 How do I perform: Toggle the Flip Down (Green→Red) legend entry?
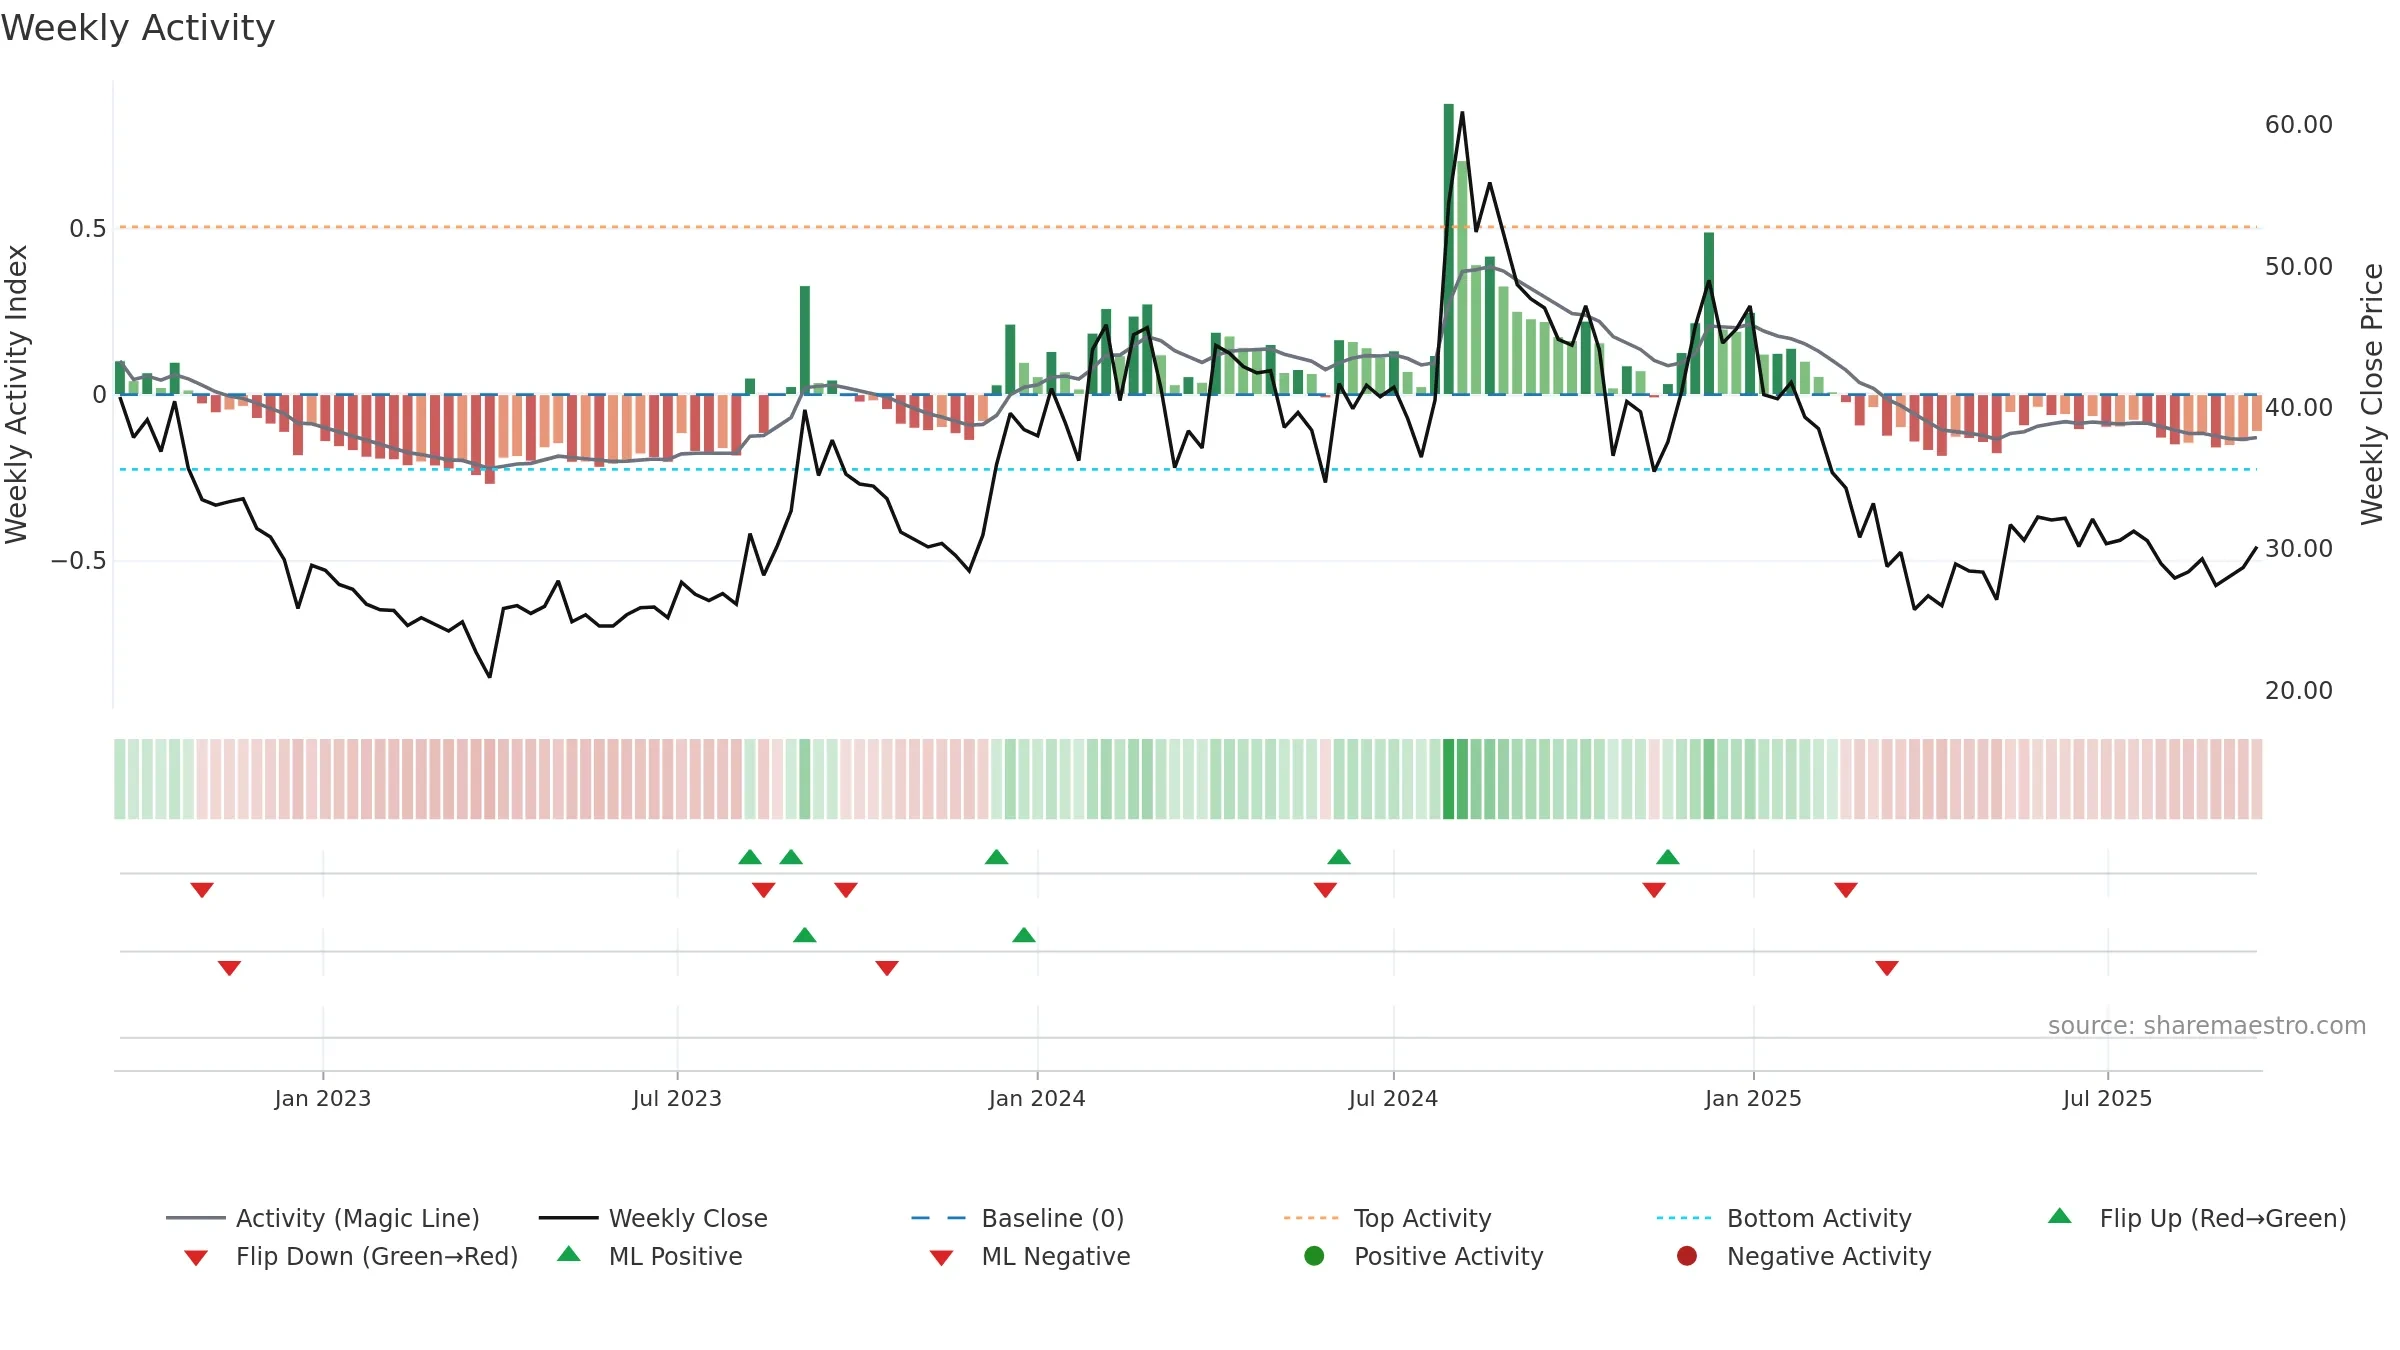pos(351,1256)
